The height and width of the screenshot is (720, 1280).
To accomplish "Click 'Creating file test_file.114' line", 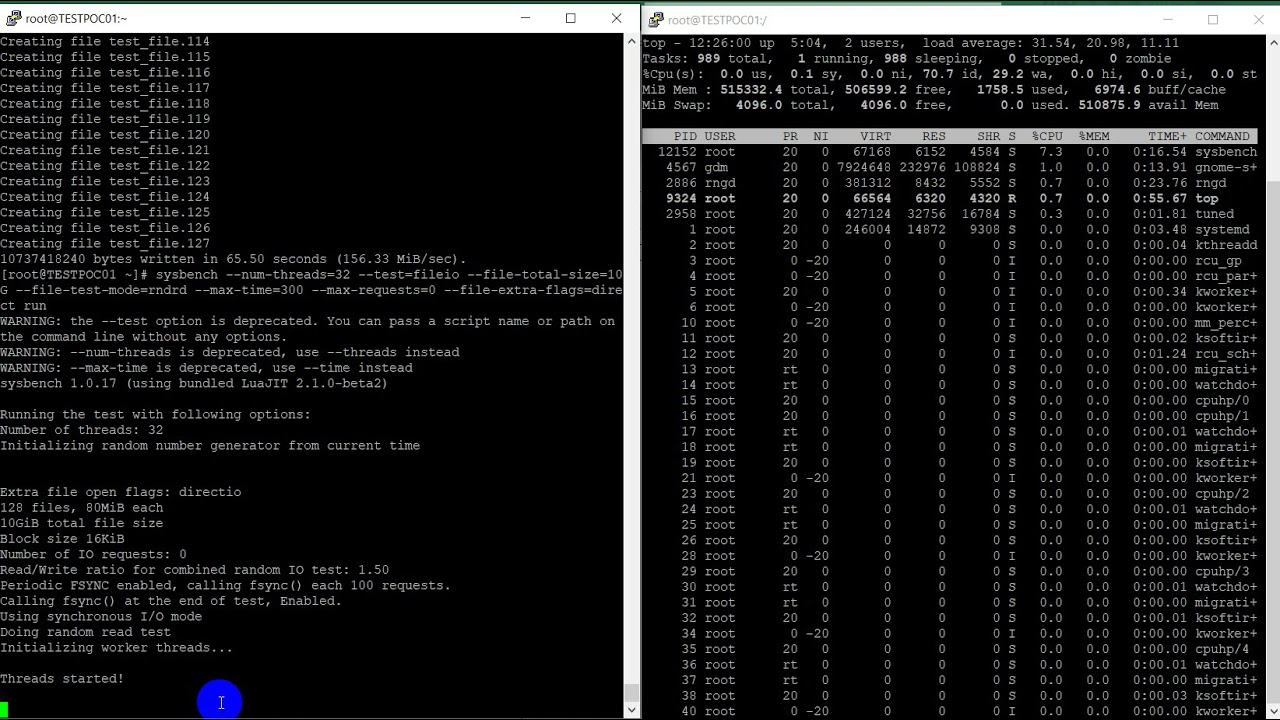I will click(x=105, y=42).
